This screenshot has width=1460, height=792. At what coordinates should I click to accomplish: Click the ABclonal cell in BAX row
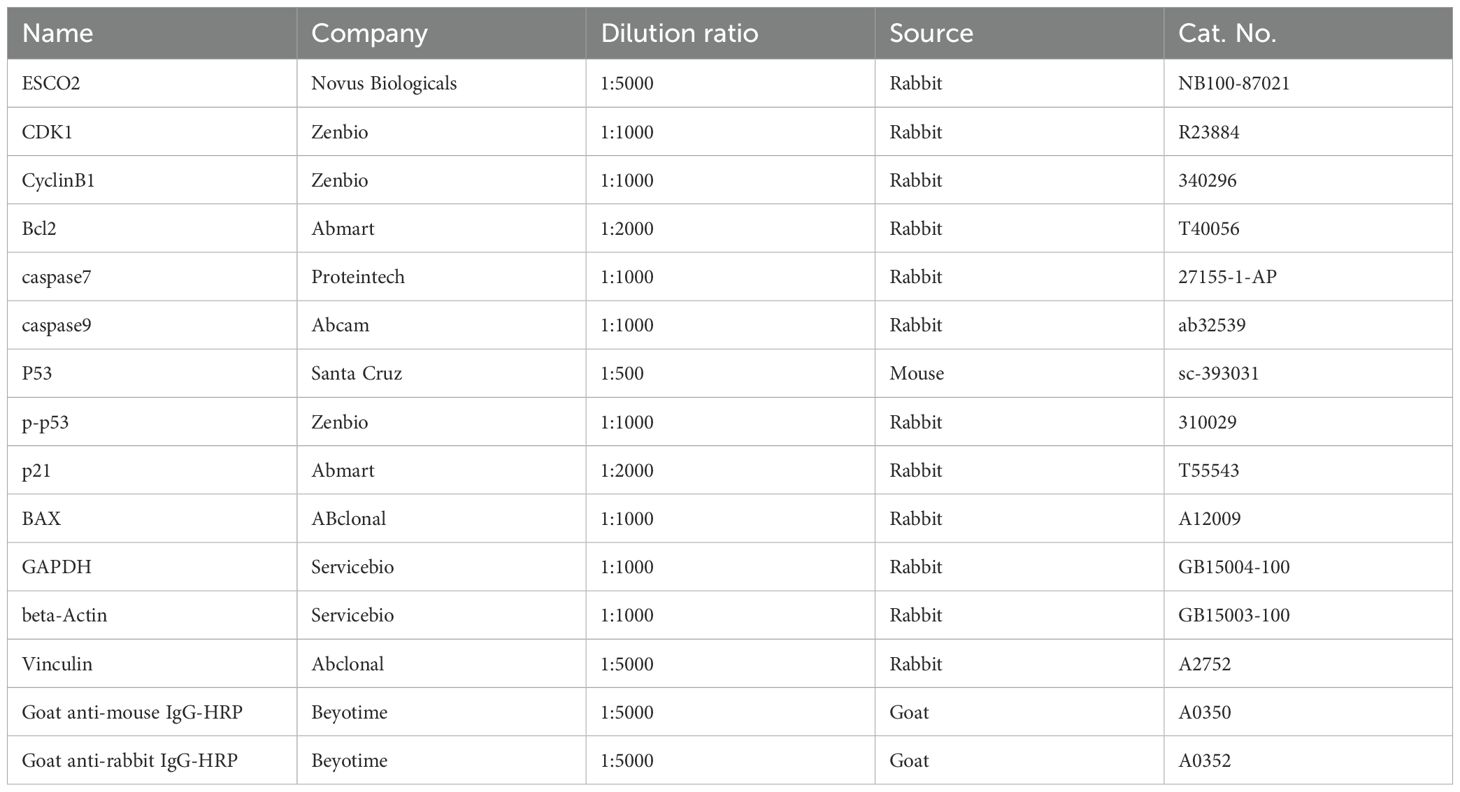tap(348, 519)
